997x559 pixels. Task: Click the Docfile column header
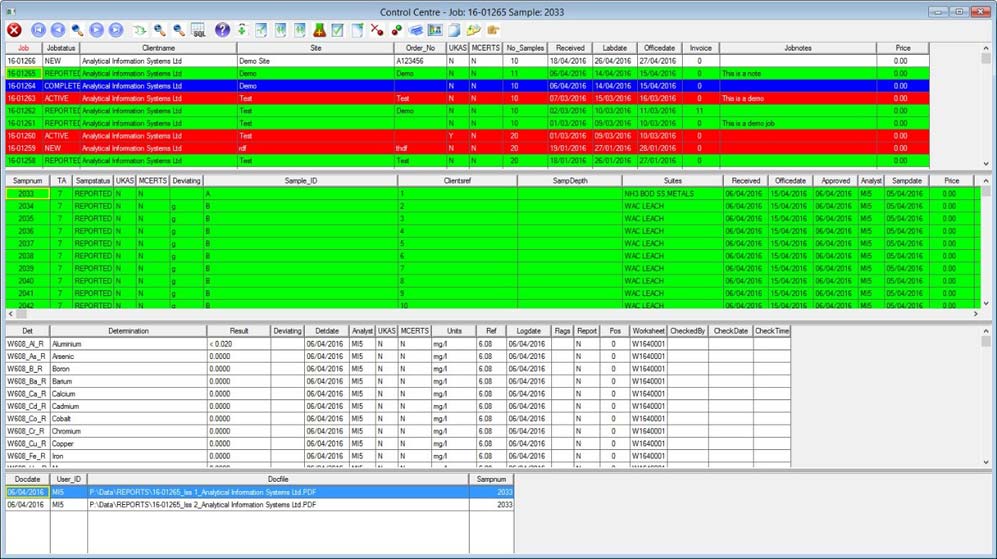pyautogui.click(x=278, y=480)
